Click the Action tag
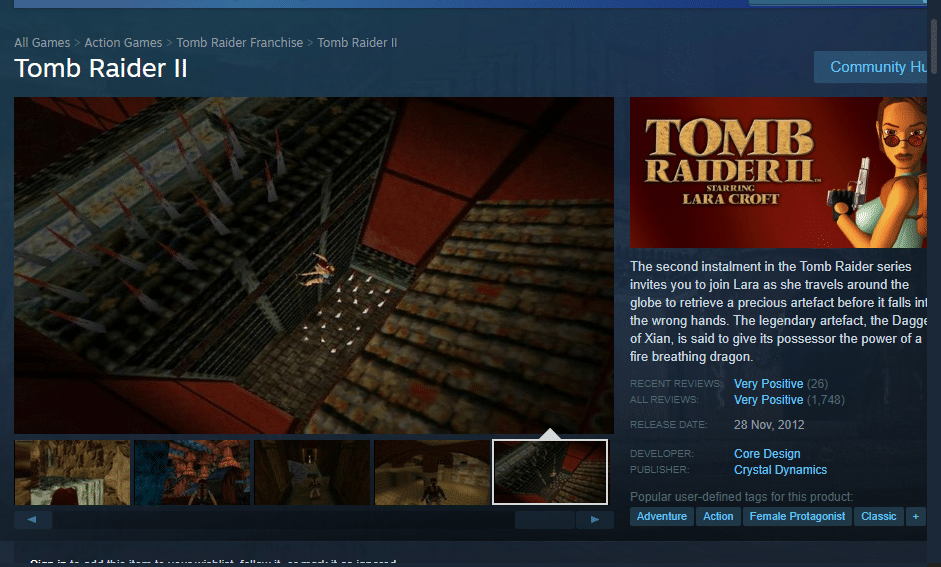The image size is (941, 567). (718, 517)
